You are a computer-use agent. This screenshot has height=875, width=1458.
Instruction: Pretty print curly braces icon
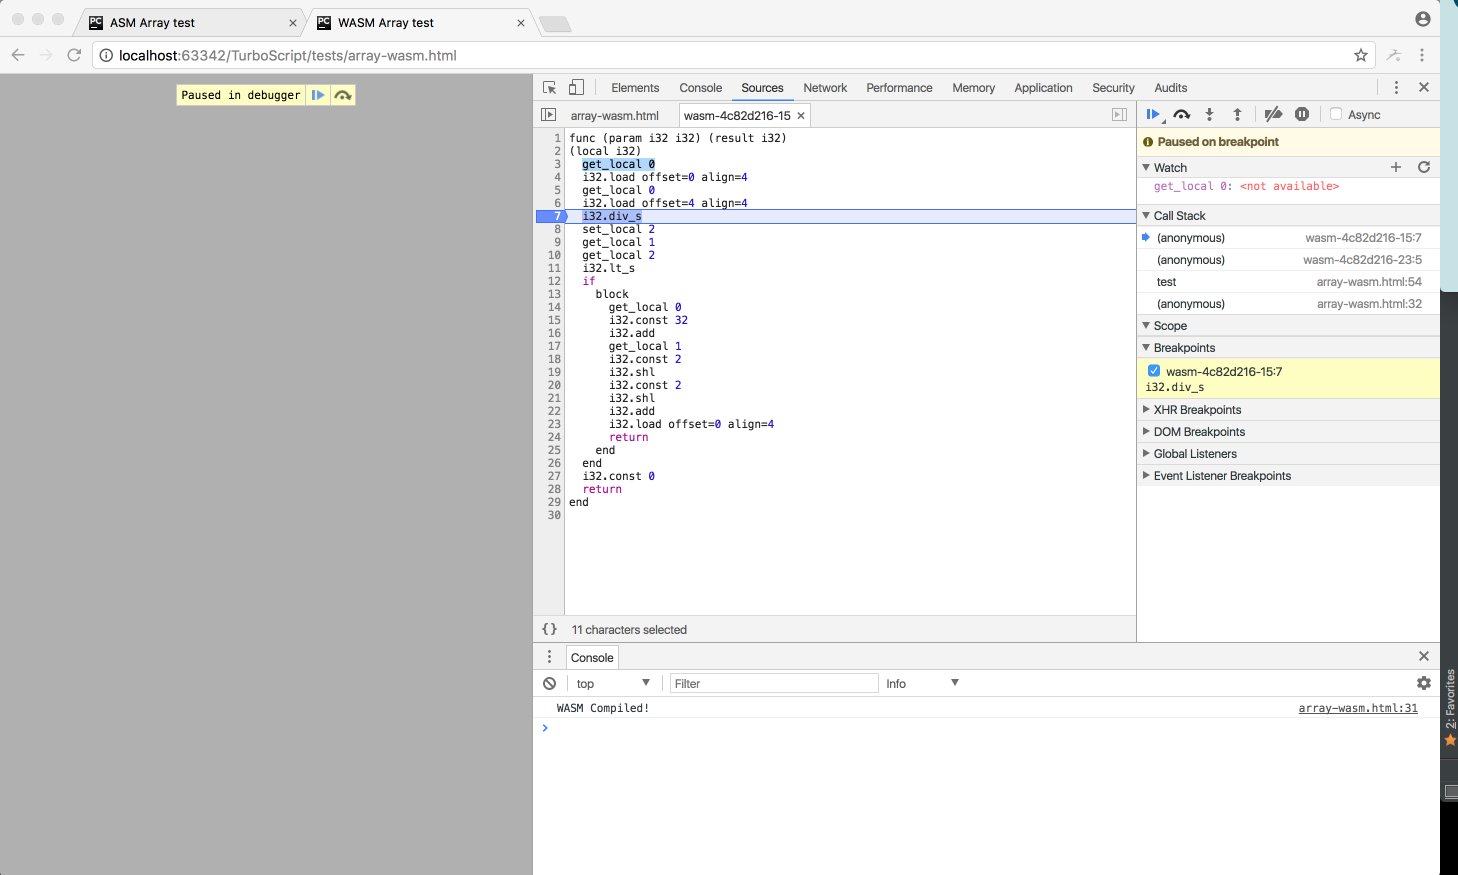[549, 629]
